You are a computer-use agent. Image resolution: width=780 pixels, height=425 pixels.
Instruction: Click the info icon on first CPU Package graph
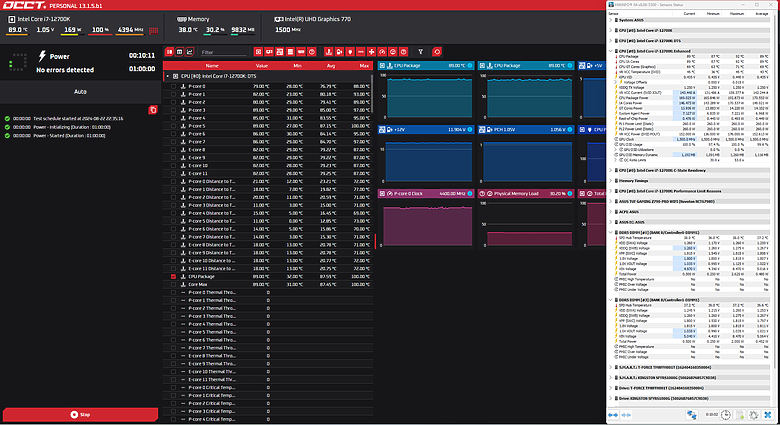click(x=470, y=66)
